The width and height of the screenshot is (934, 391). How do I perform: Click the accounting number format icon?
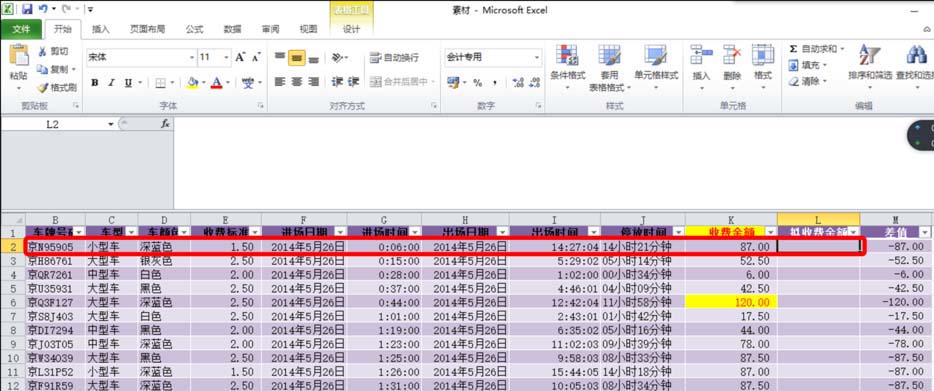[453, 82]
